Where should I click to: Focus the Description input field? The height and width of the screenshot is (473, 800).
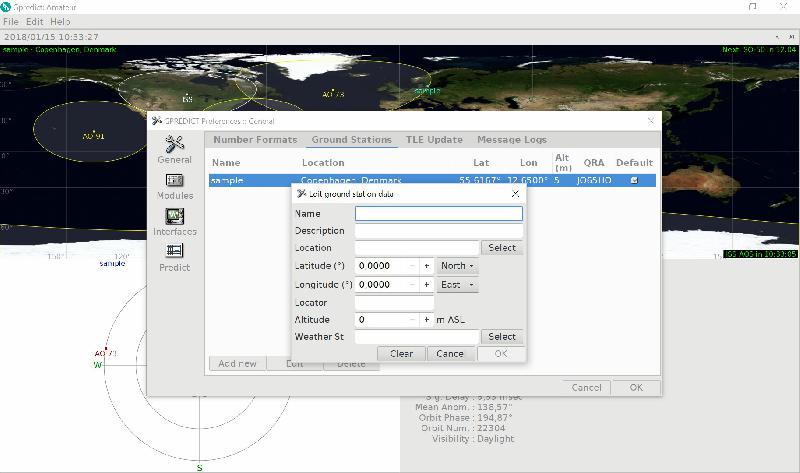439,231
